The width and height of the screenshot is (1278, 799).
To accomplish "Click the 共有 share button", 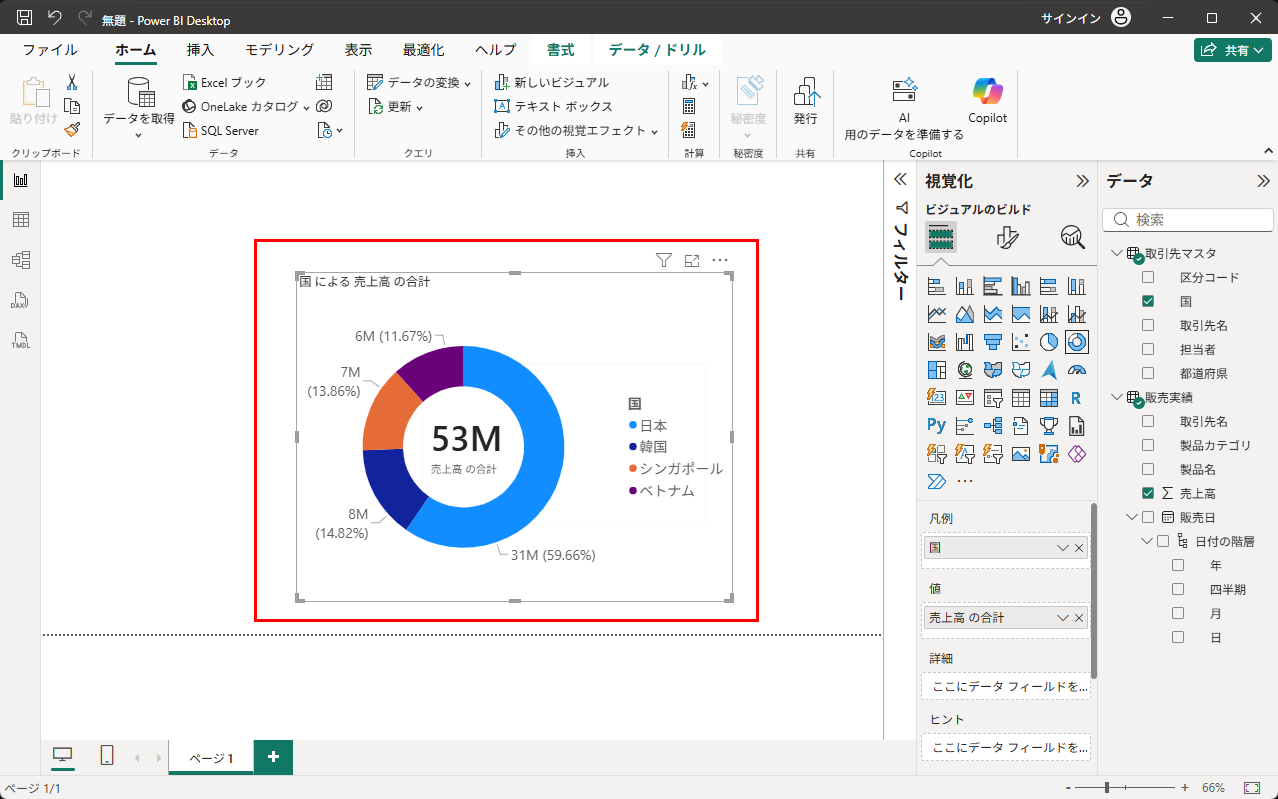I will [x=1233, y=50].
